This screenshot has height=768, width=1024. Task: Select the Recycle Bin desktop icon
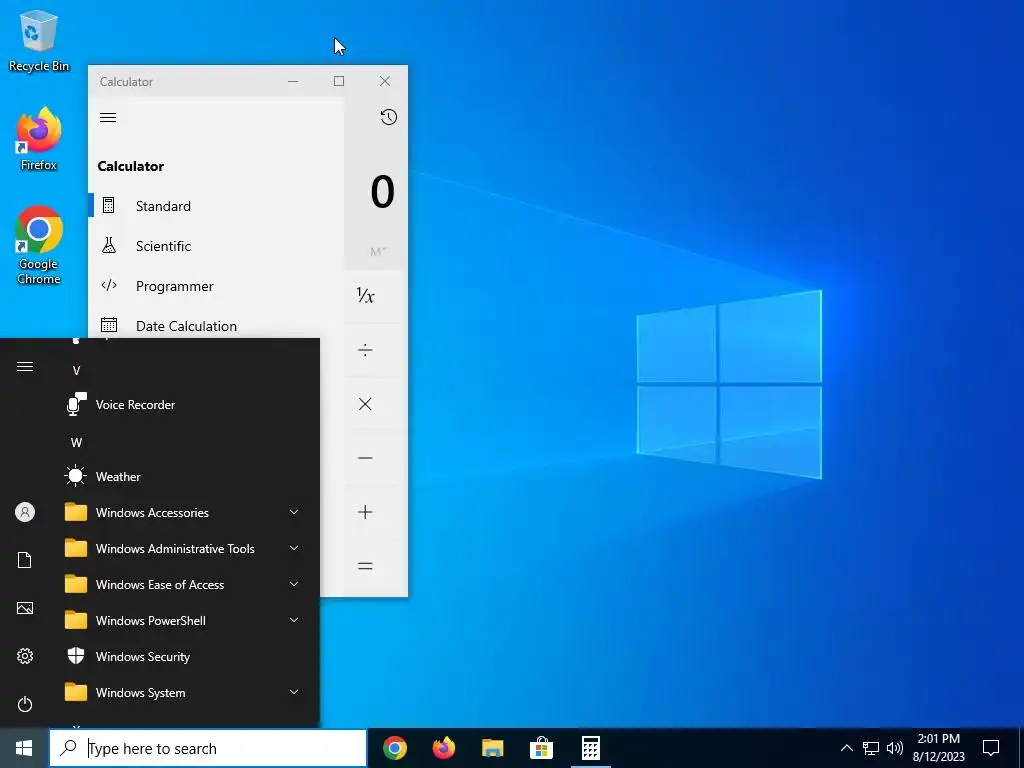[x=39, y=41]
